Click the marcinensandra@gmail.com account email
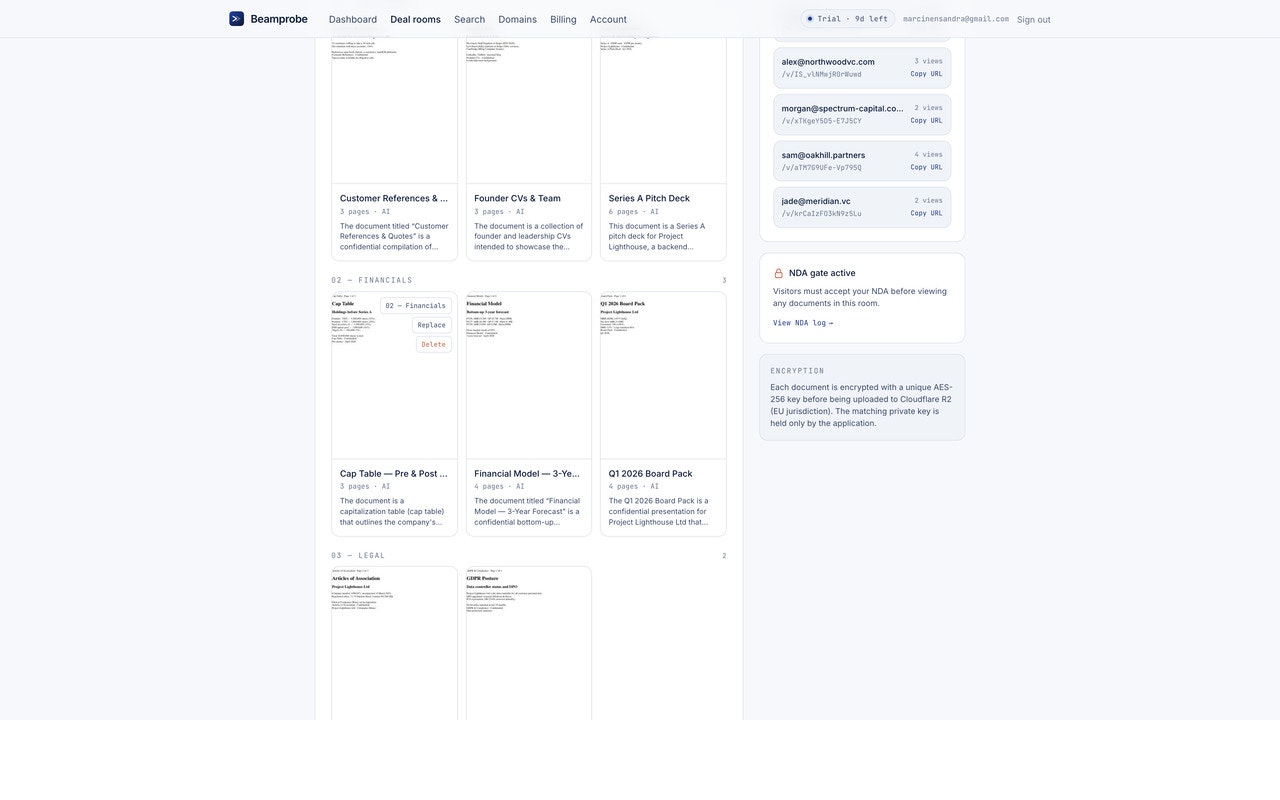The width and height of the screenshot is (1280, 800). coord(956,19)
